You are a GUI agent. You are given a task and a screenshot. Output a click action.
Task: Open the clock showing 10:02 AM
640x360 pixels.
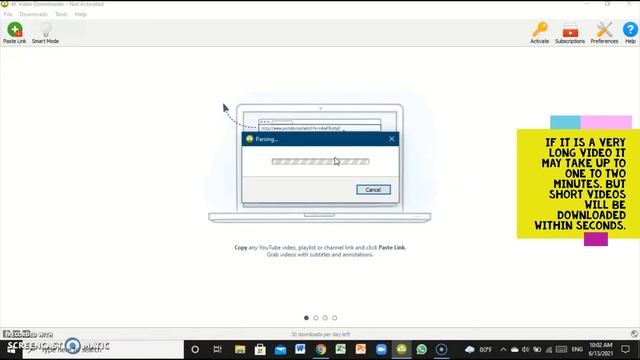[x=601, y=349]
